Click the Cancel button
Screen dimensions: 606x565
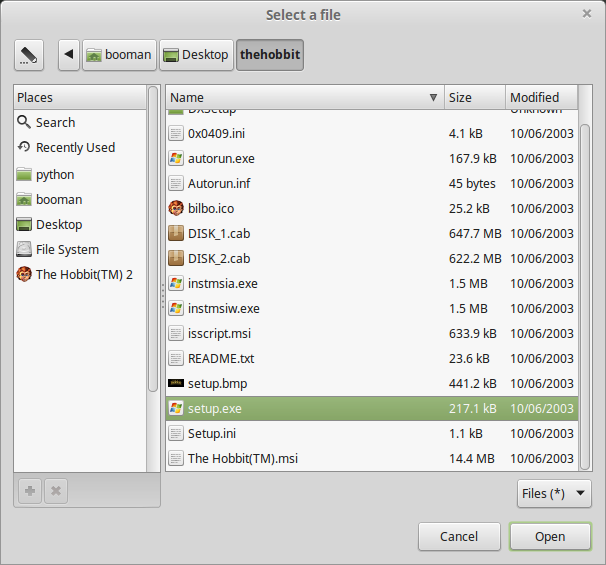click(459, 536)
